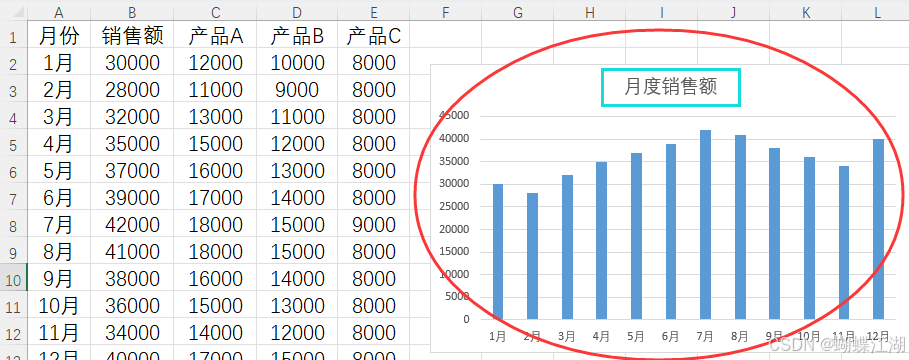Viewport: 909px width, 360px height.
Task: Click chart axis label 6月
Action: [671, 336]
